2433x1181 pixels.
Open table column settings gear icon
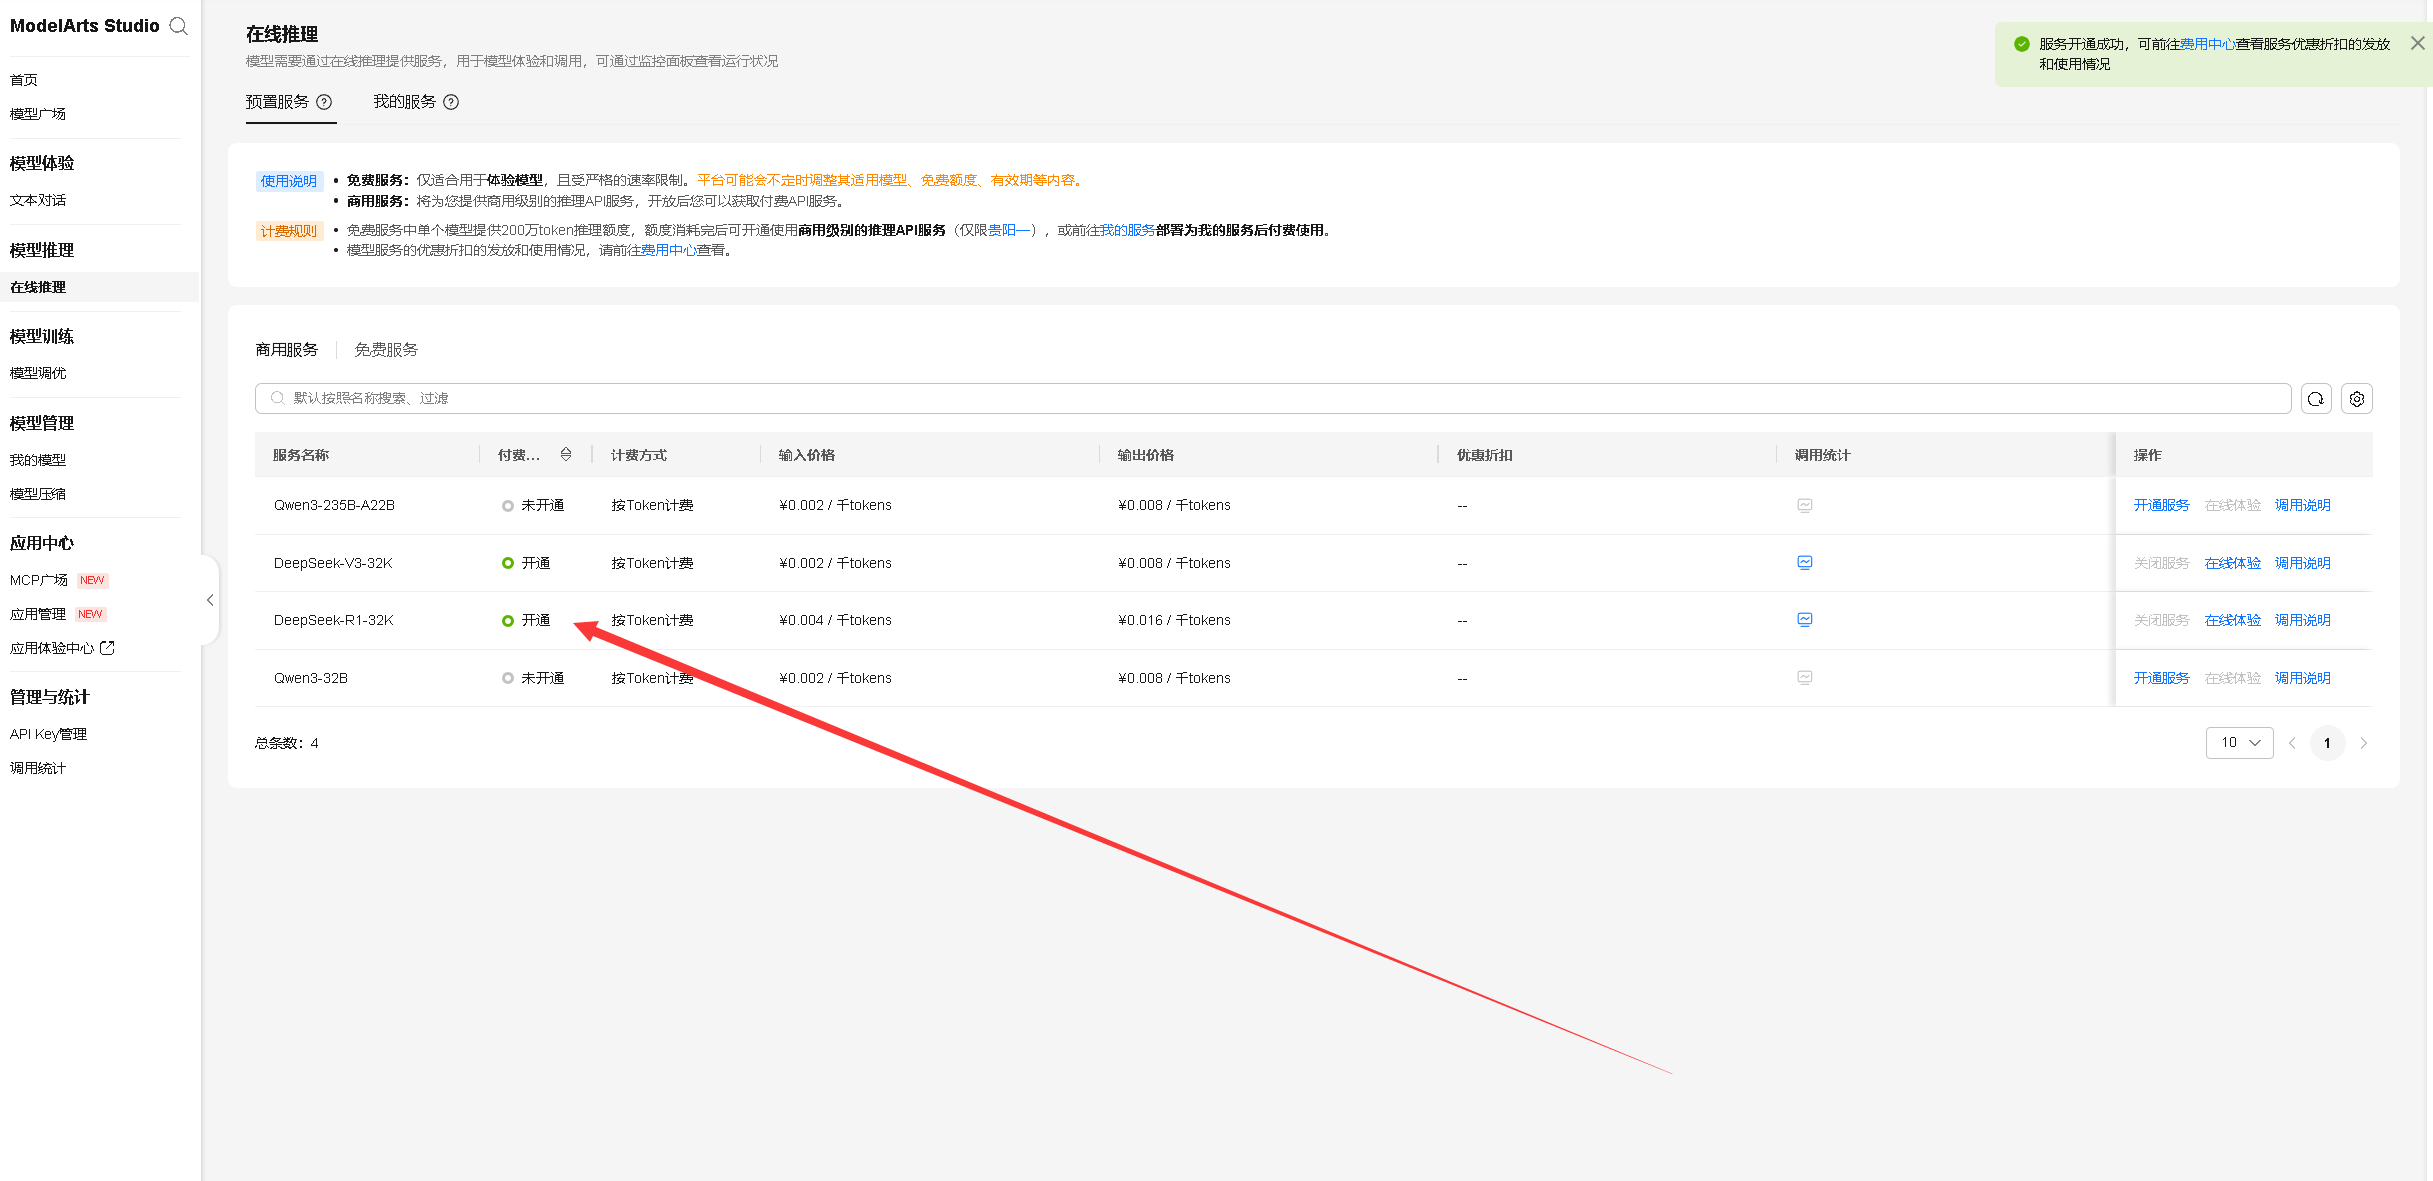tap(2357, 399)
